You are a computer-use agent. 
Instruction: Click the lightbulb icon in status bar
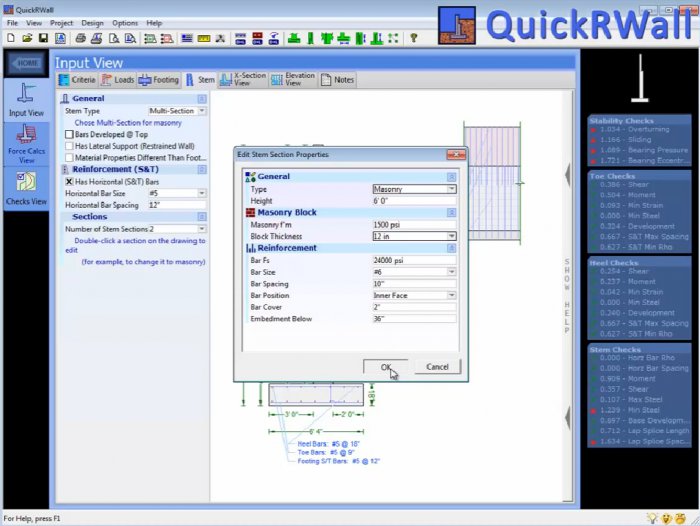click(652, 518)
